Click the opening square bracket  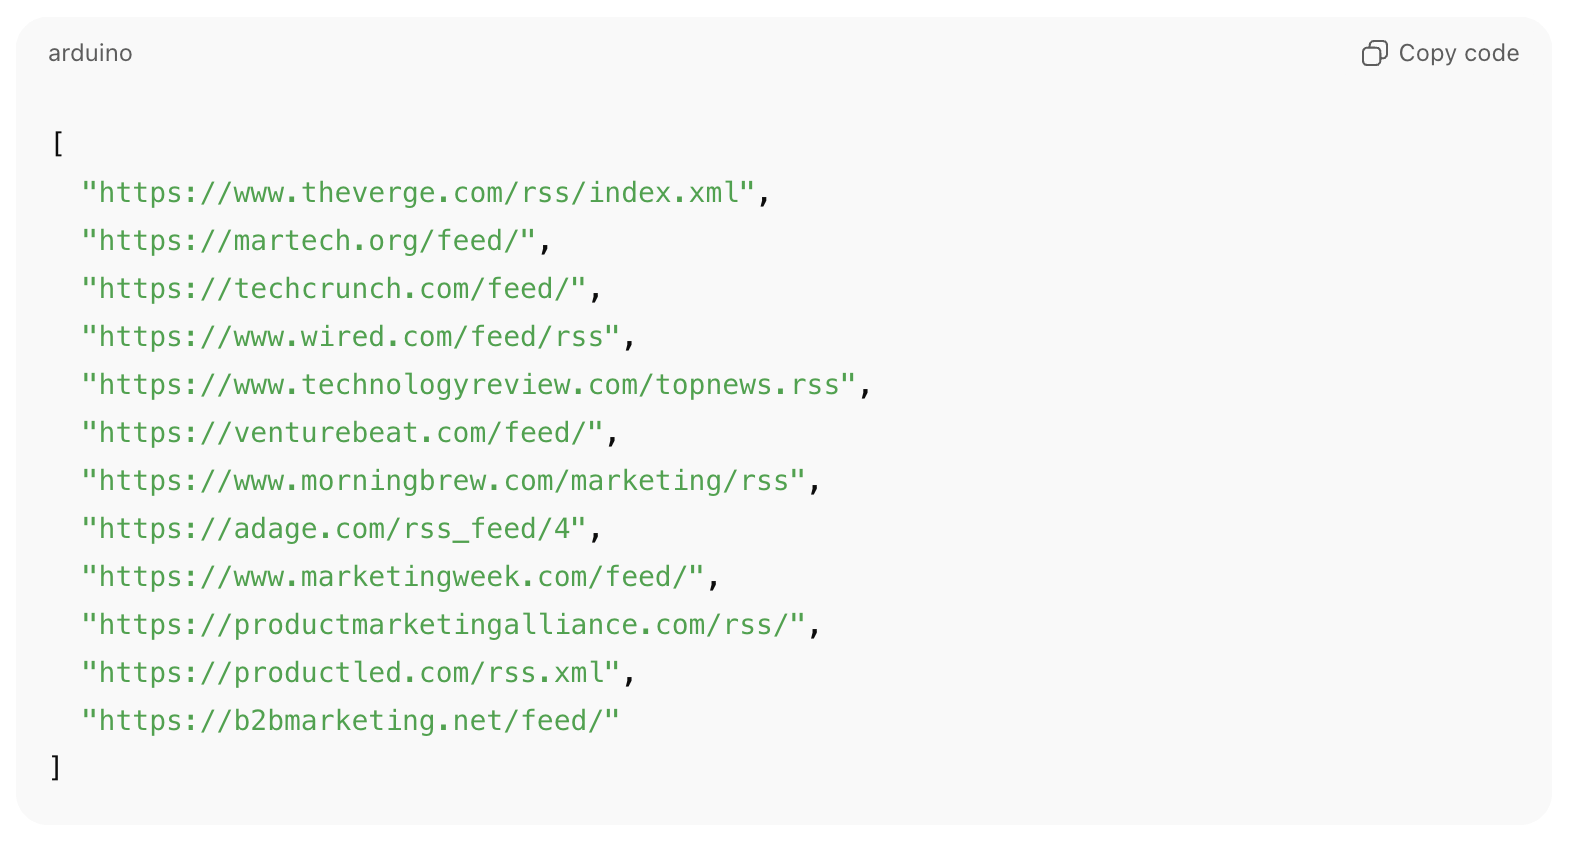pyautogui.click(x=57, y=144)
